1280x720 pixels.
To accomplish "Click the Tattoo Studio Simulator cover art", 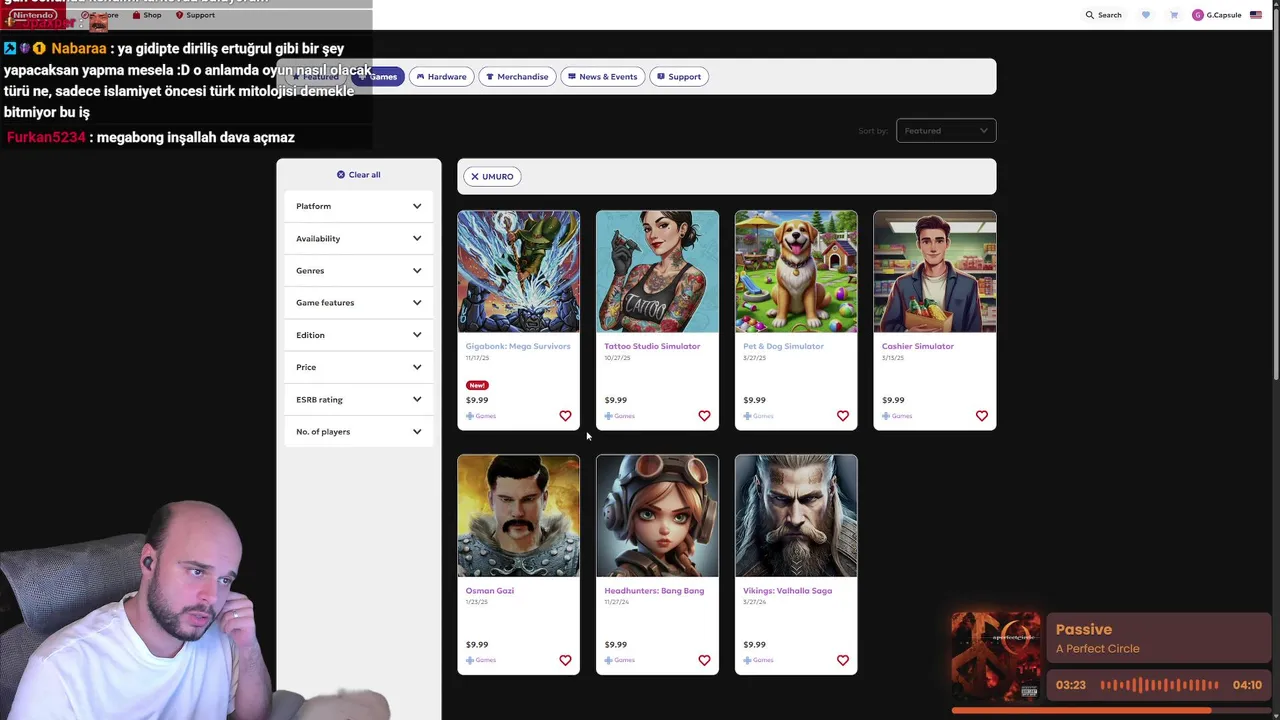I will 657,271.
